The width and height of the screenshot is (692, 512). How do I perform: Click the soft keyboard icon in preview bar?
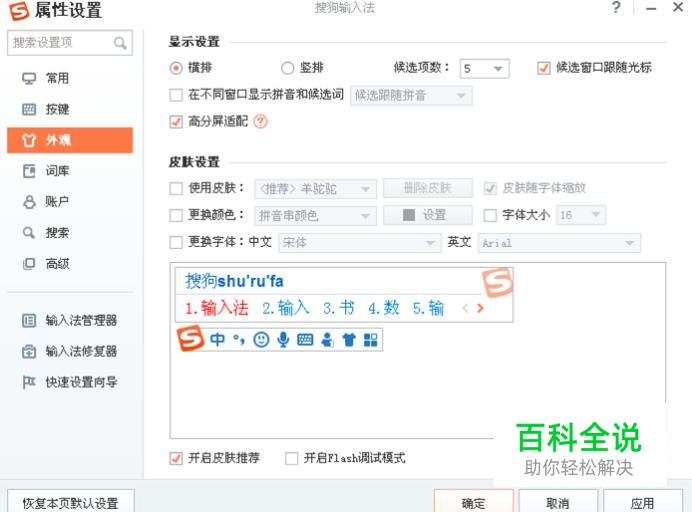tap(305, 339)
